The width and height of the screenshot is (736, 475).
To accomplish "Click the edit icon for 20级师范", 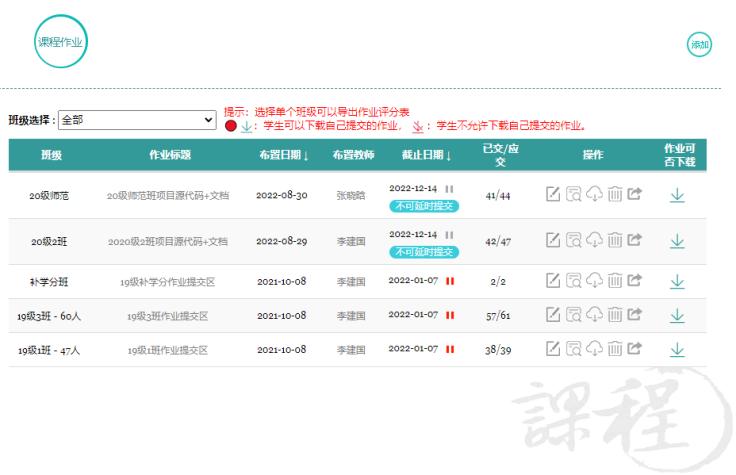I will click(x=553, y=194).
